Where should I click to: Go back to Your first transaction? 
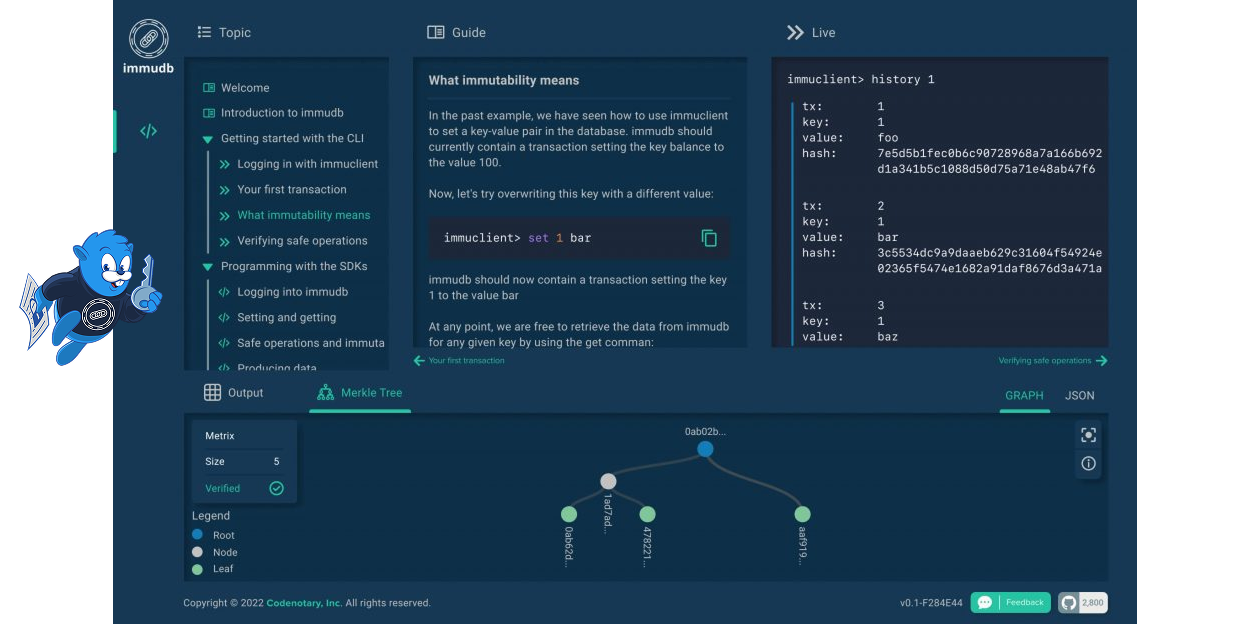click(459, 361)
